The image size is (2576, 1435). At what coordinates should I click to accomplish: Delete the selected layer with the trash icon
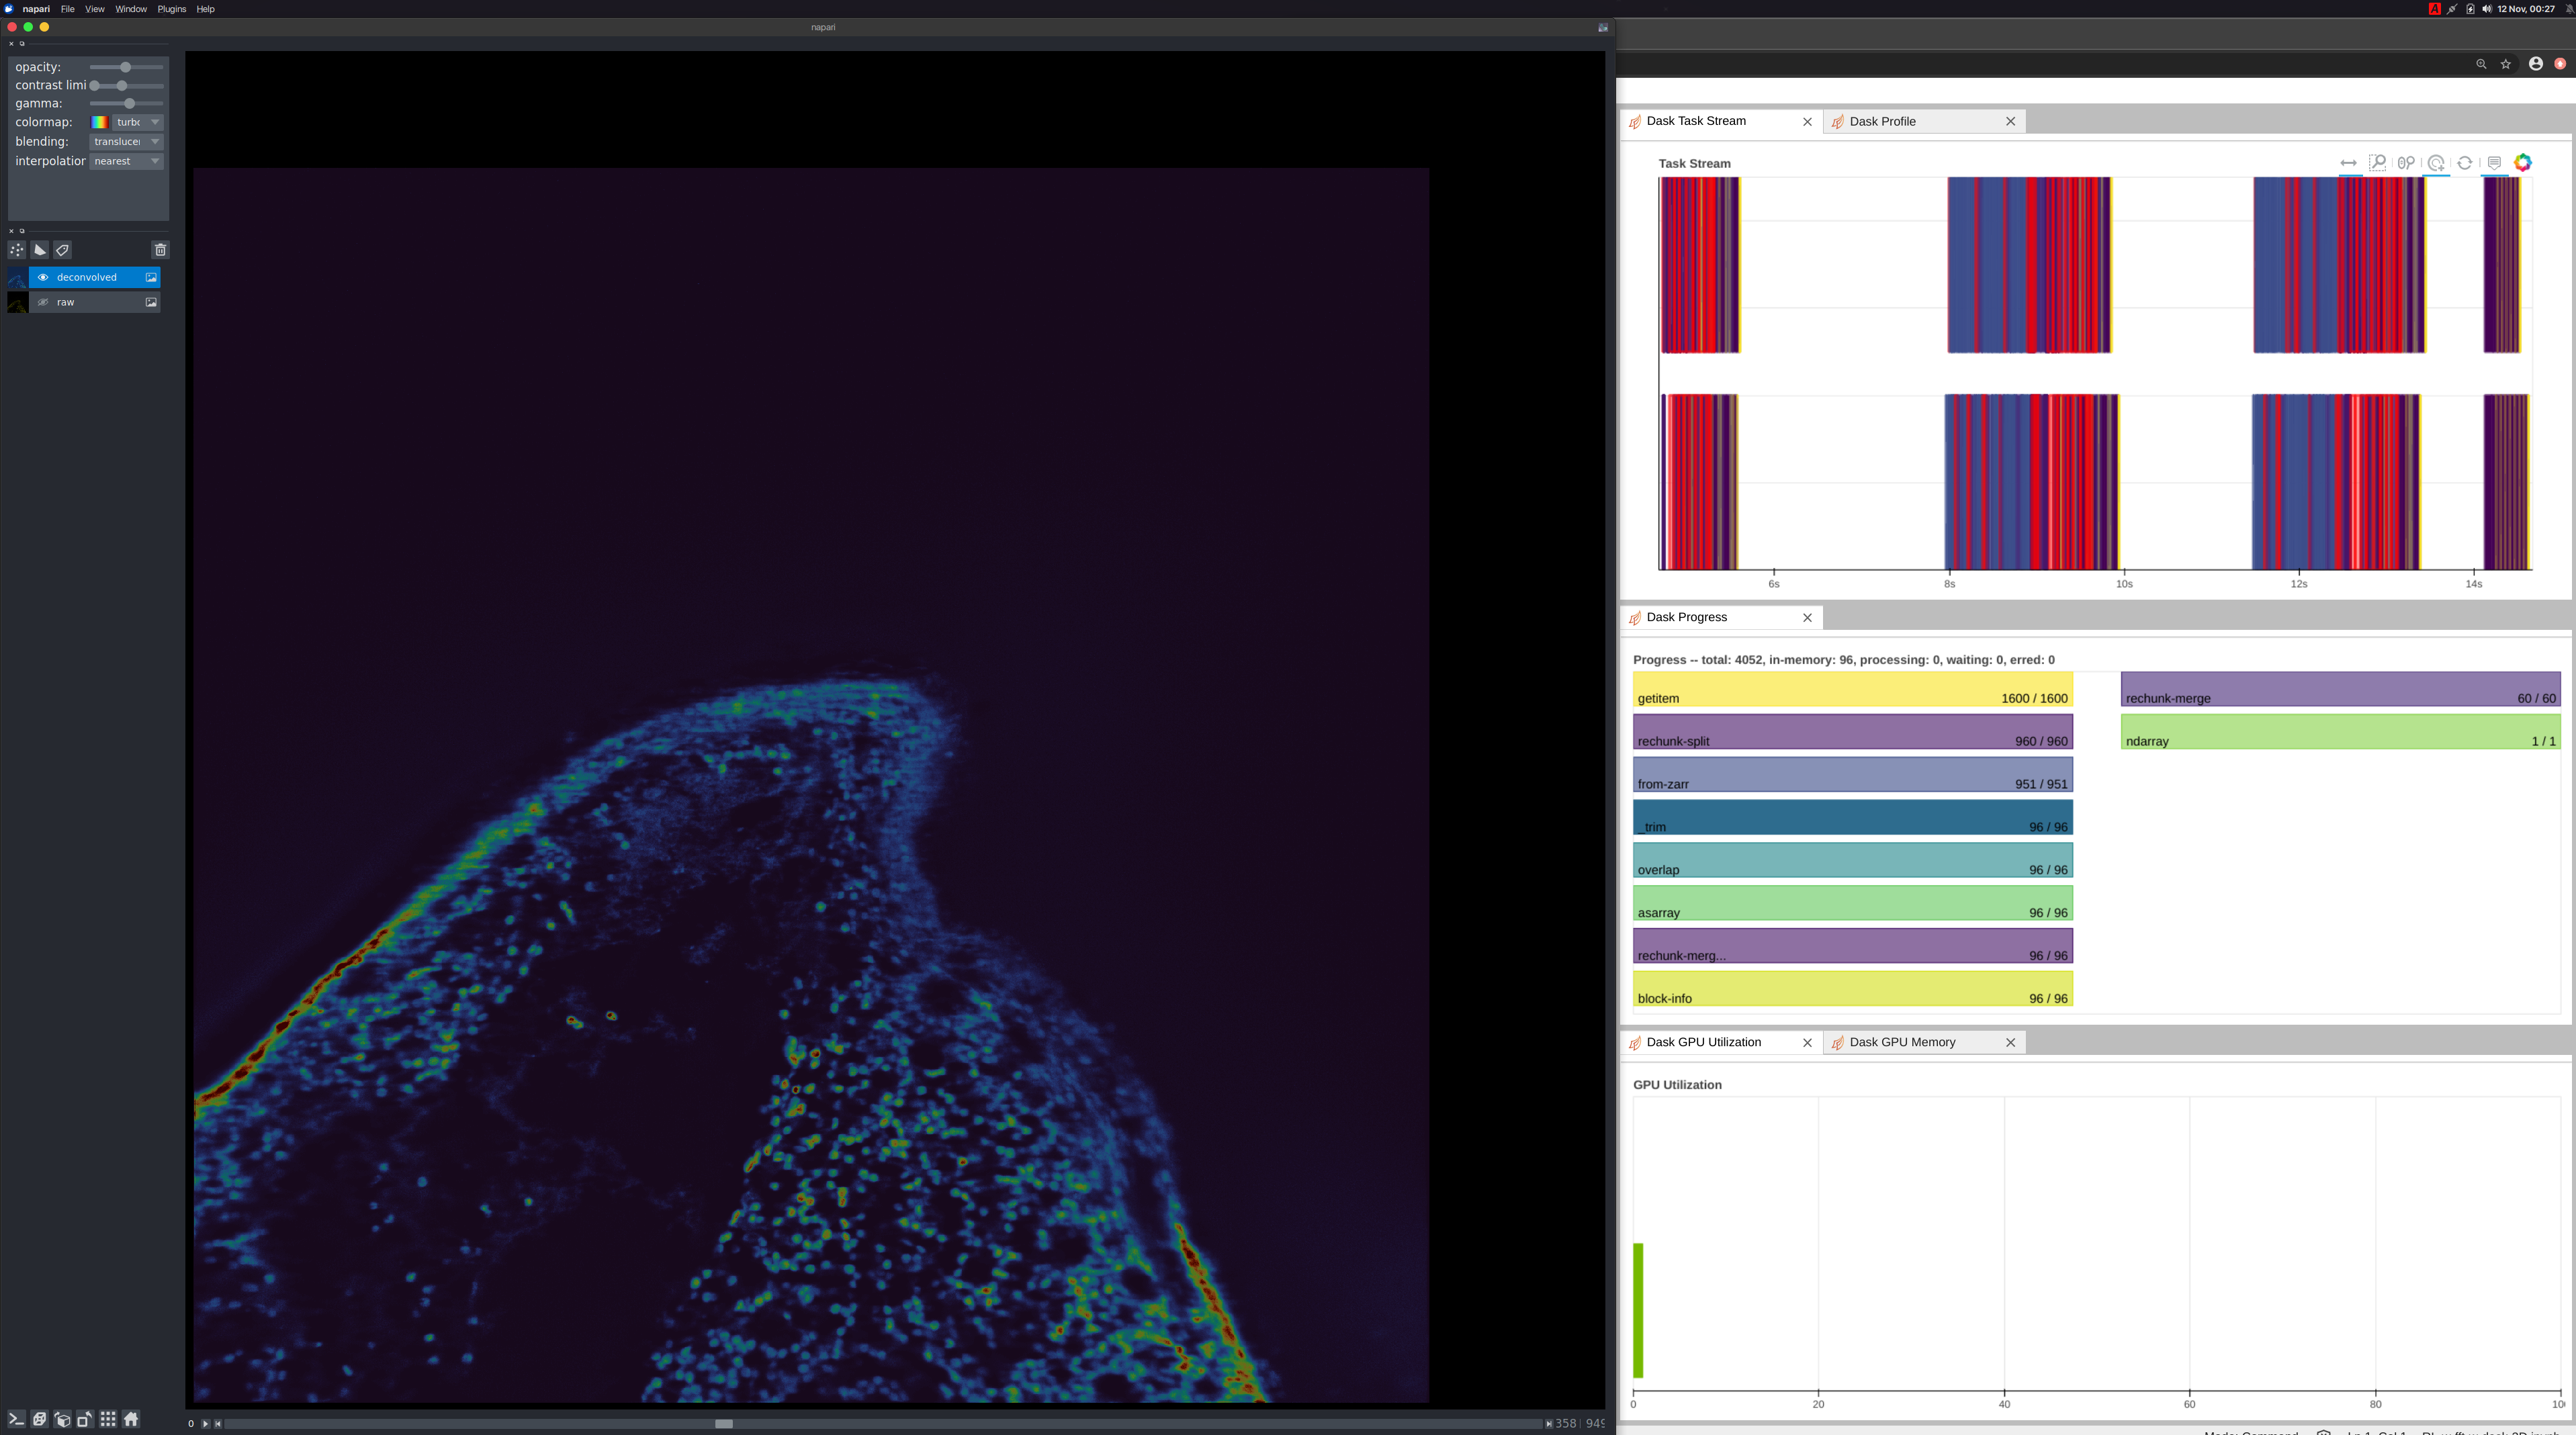pos(160,250)
